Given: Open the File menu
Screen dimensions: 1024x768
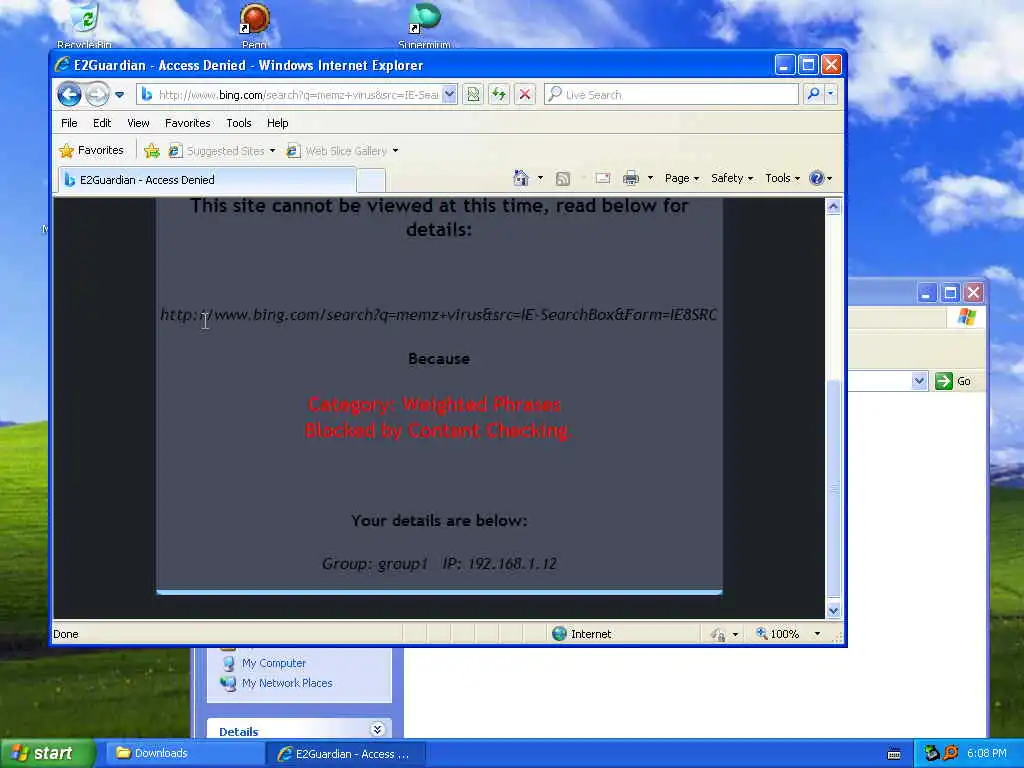Looking at the screenshot, I should (69, 123).
